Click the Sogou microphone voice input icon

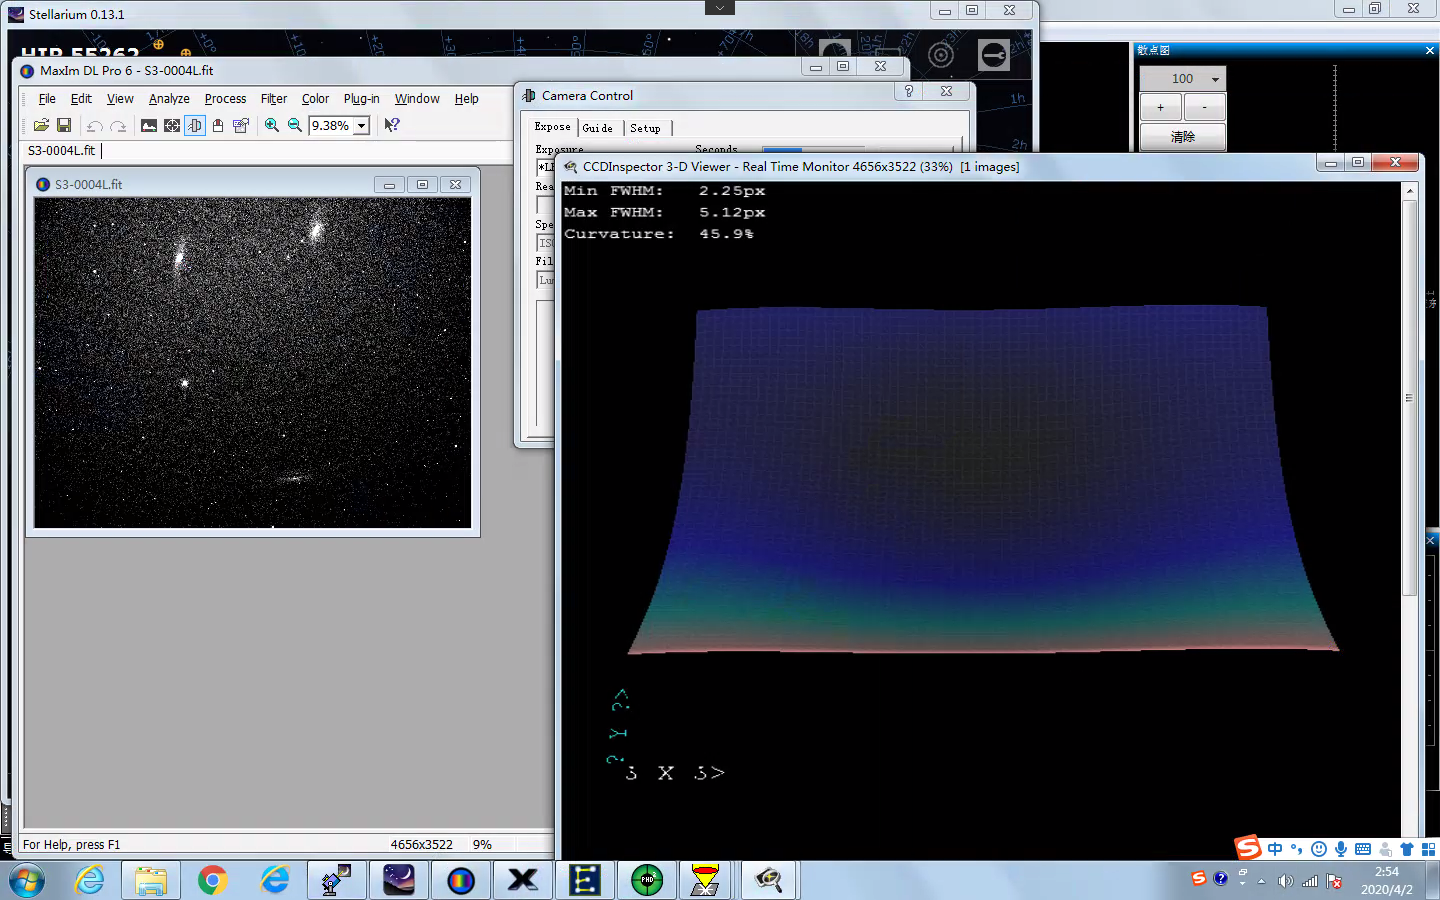pyautogui.click(x=1341, y=849)
